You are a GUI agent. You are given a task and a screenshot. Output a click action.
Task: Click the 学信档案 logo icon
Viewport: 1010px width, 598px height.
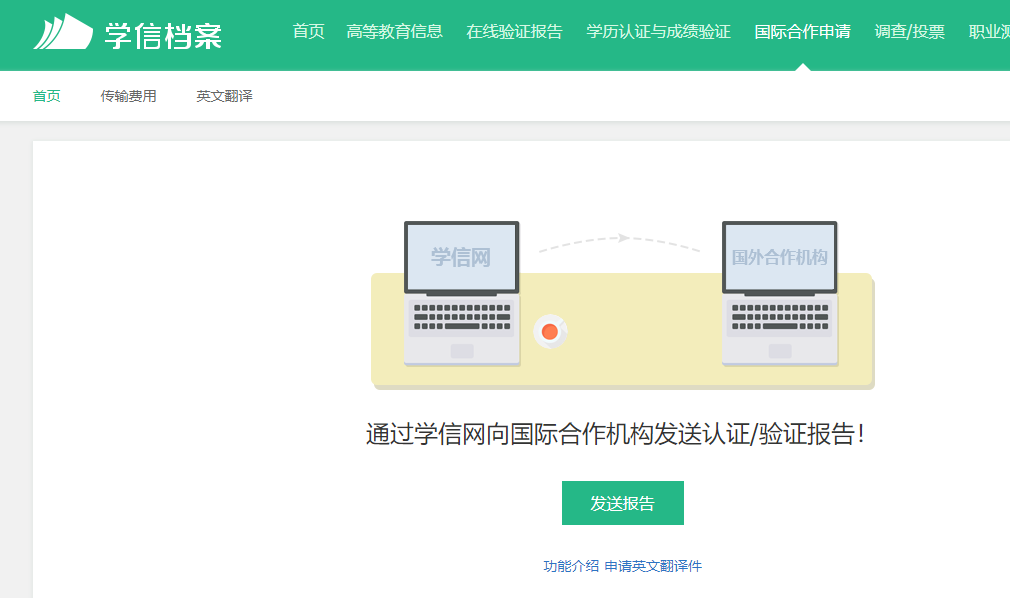[x=63, y=32]
